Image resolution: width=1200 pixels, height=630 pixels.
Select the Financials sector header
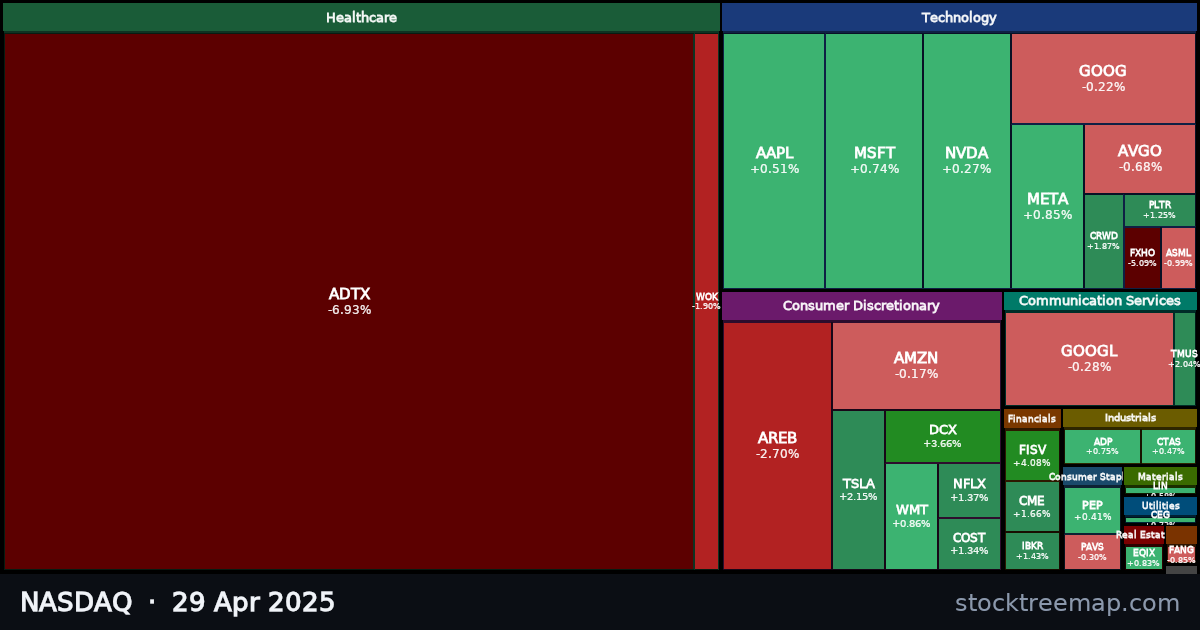[x=1032, y=419]
